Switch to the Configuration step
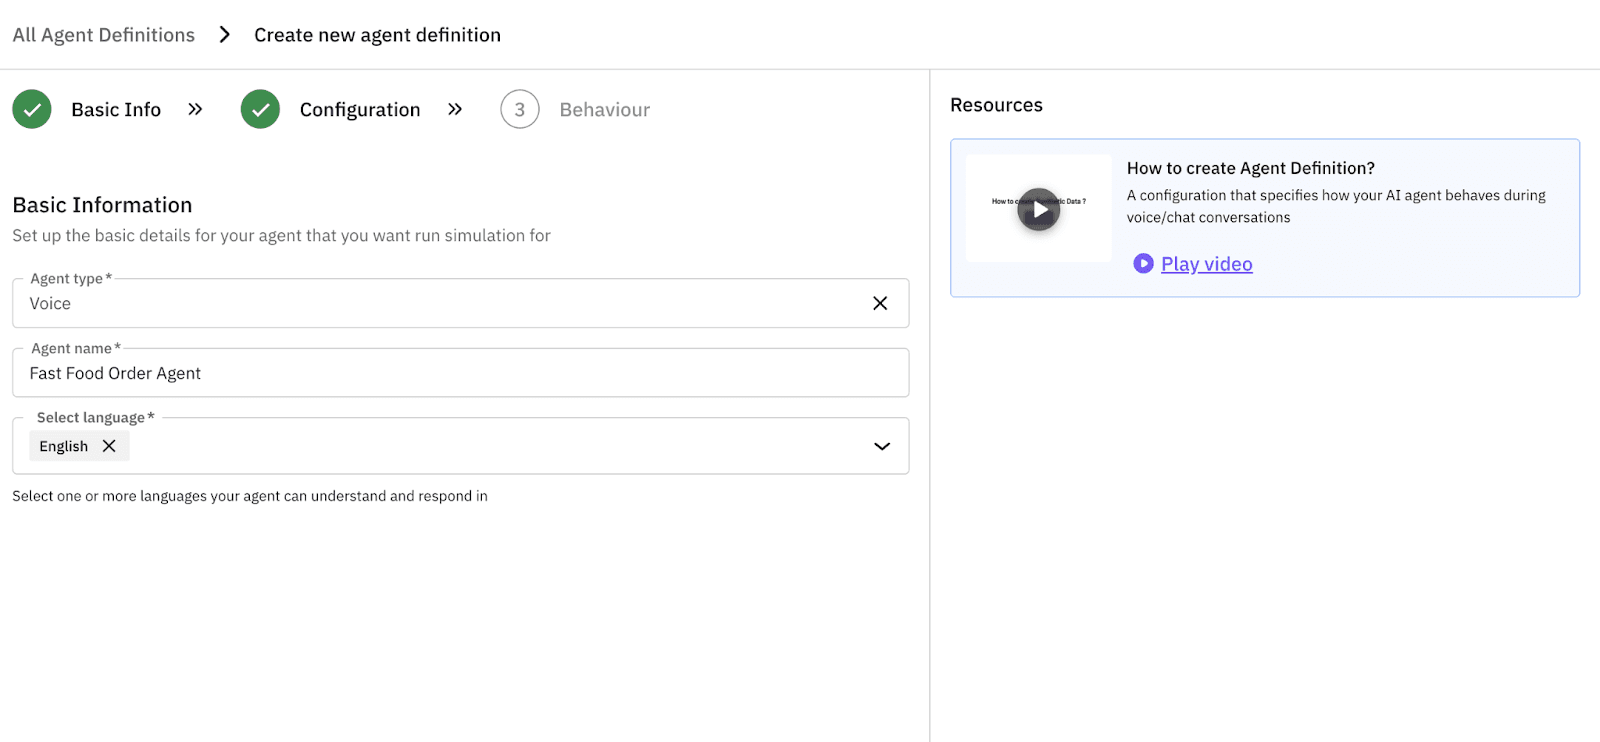Viewport: 1600px width, 742px height. click(360, 110)
